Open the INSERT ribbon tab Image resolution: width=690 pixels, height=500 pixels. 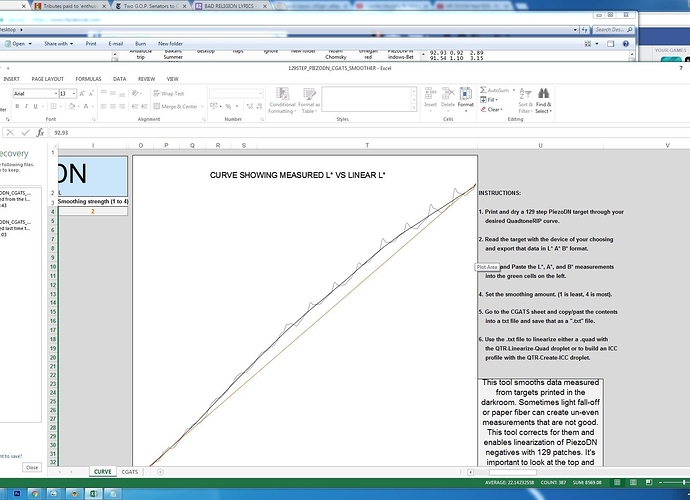11,79
